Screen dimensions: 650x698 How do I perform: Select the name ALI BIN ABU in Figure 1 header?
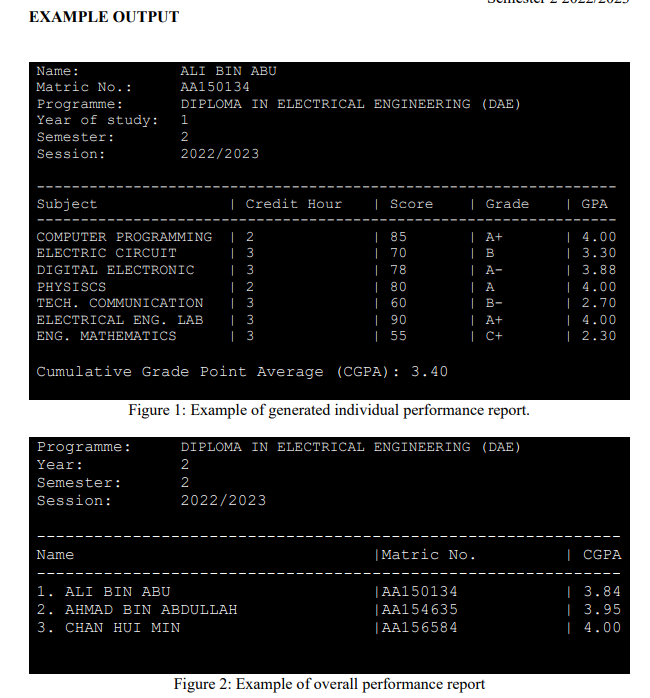(x=228, y=71)
